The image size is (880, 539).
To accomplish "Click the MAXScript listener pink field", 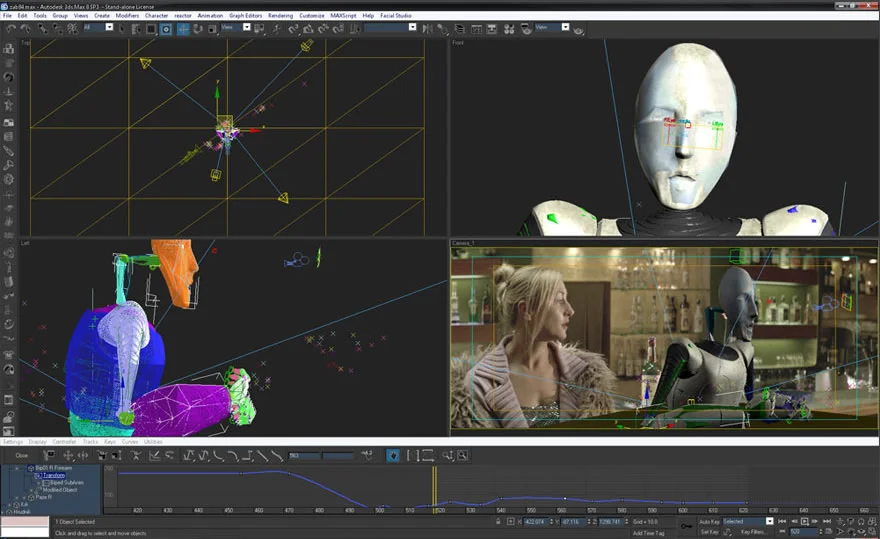I will click(x=25, y=520).
